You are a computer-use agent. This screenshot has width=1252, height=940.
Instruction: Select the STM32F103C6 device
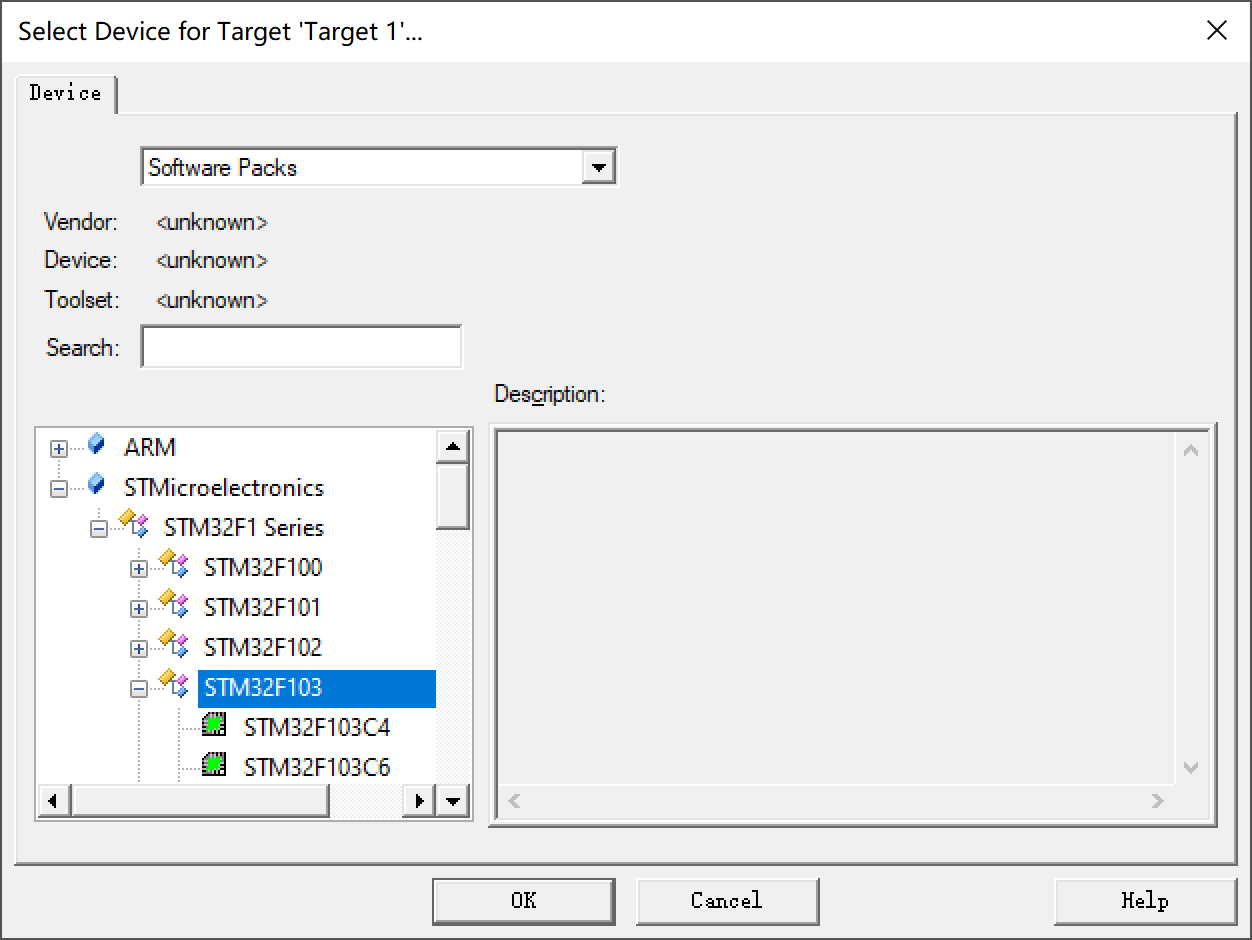317,767
